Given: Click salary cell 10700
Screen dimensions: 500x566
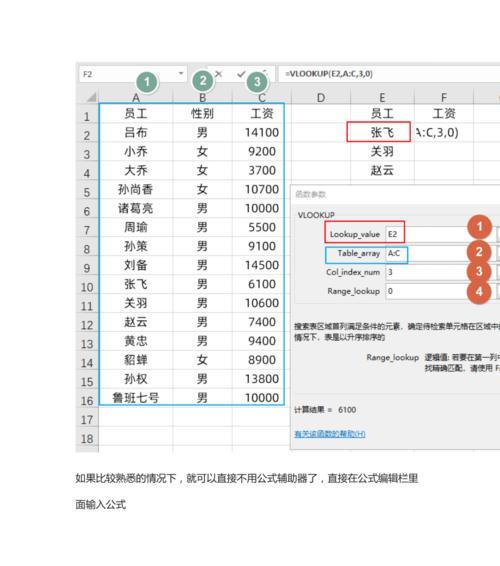Looking at the screenshot, I should 262,190.
